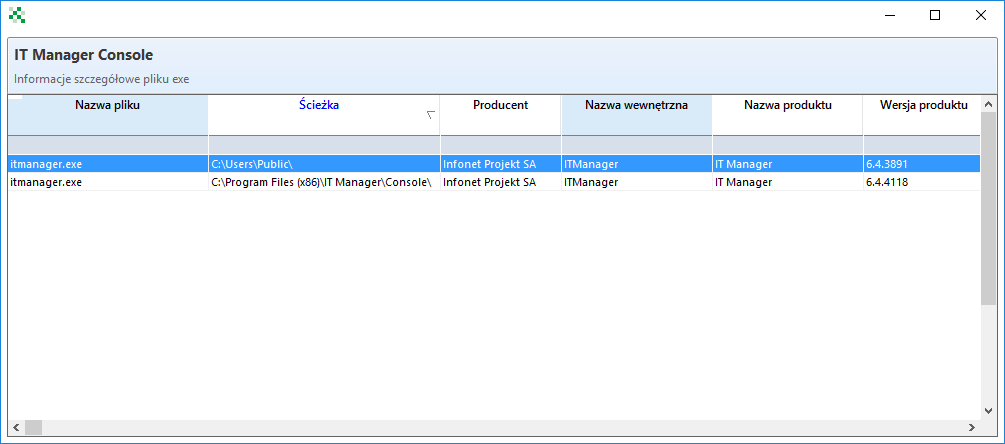Click horizontal scrollbar left arrow
This screenshot has height=444, width=1005.
click(16, 427)
